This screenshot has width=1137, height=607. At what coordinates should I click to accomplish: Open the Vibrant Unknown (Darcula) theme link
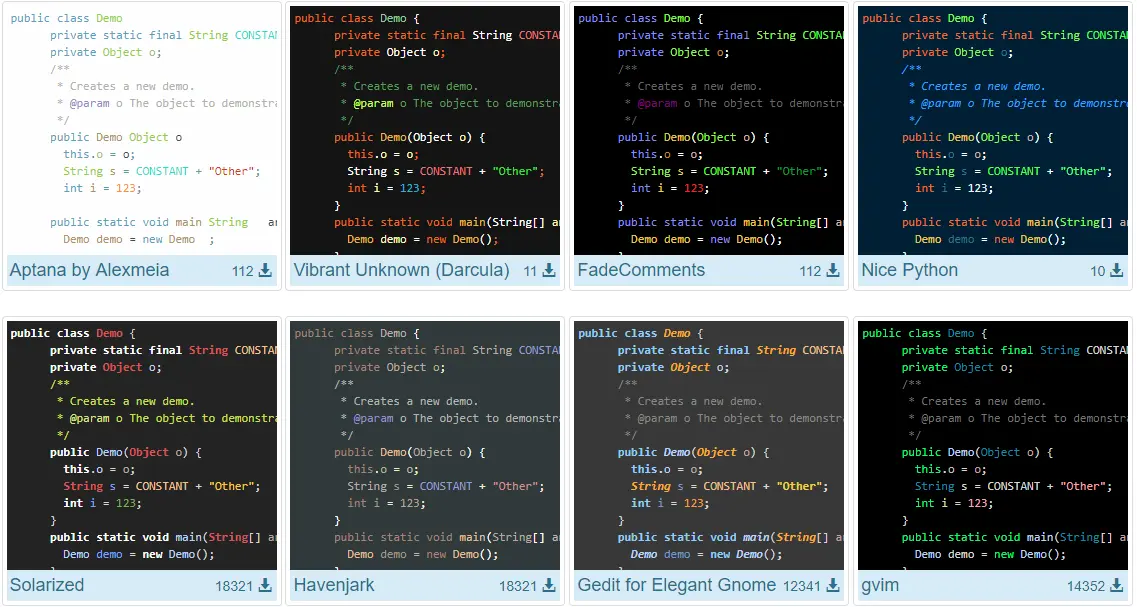pyautogui.click(x=401, y=271)
